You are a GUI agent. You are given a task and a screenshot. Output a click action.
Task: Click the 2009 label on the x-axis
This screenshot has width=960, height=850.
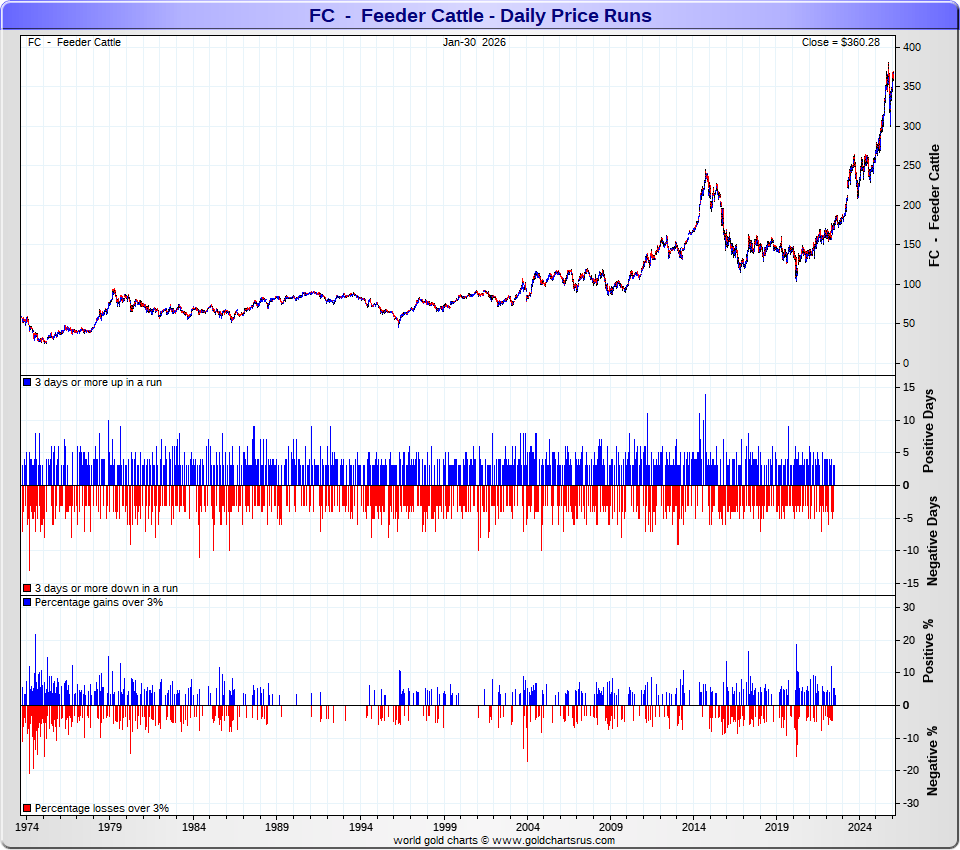pos(610,827)
